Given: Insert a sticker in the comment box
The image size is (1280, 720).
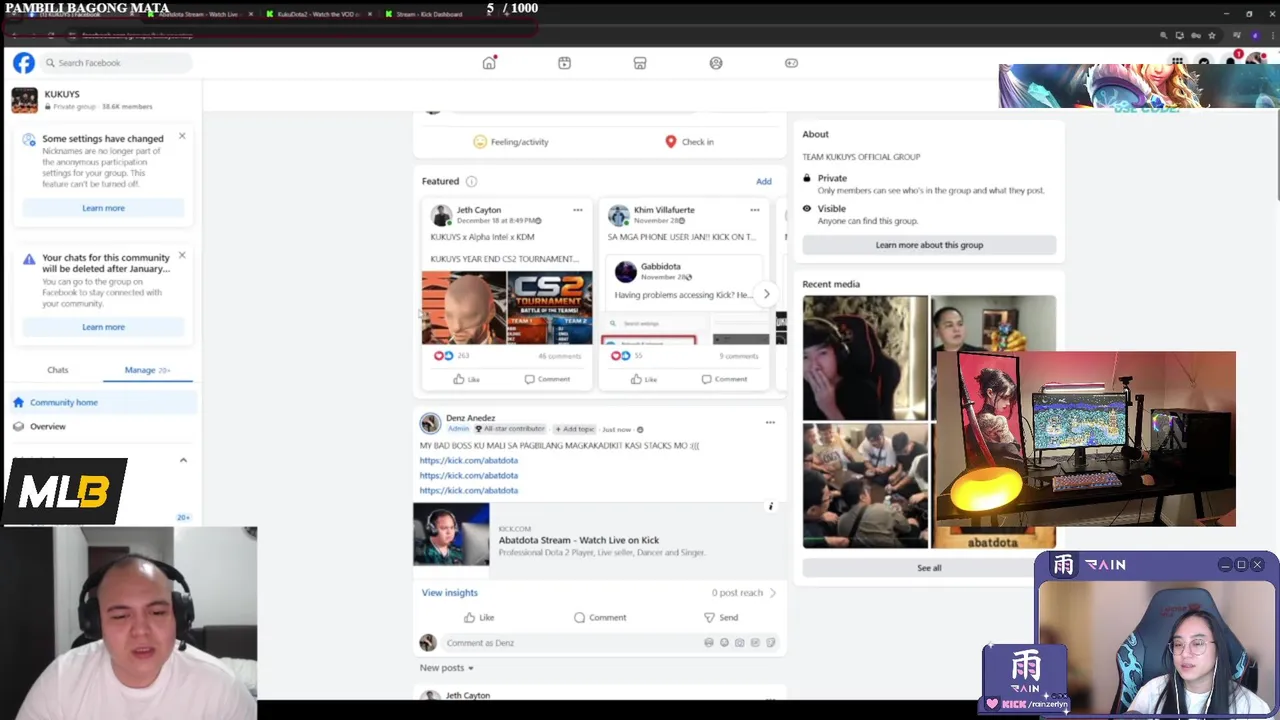Looking at the screenshot, I should click(x=770, y=643).
